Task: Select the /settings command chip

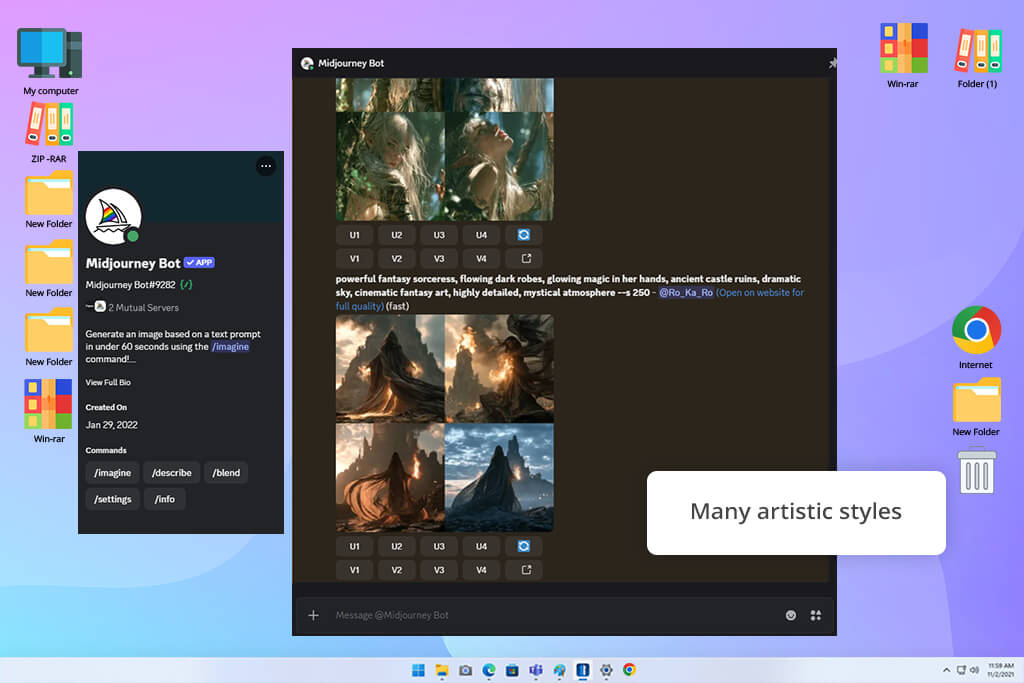Action: tap(112, 499)
